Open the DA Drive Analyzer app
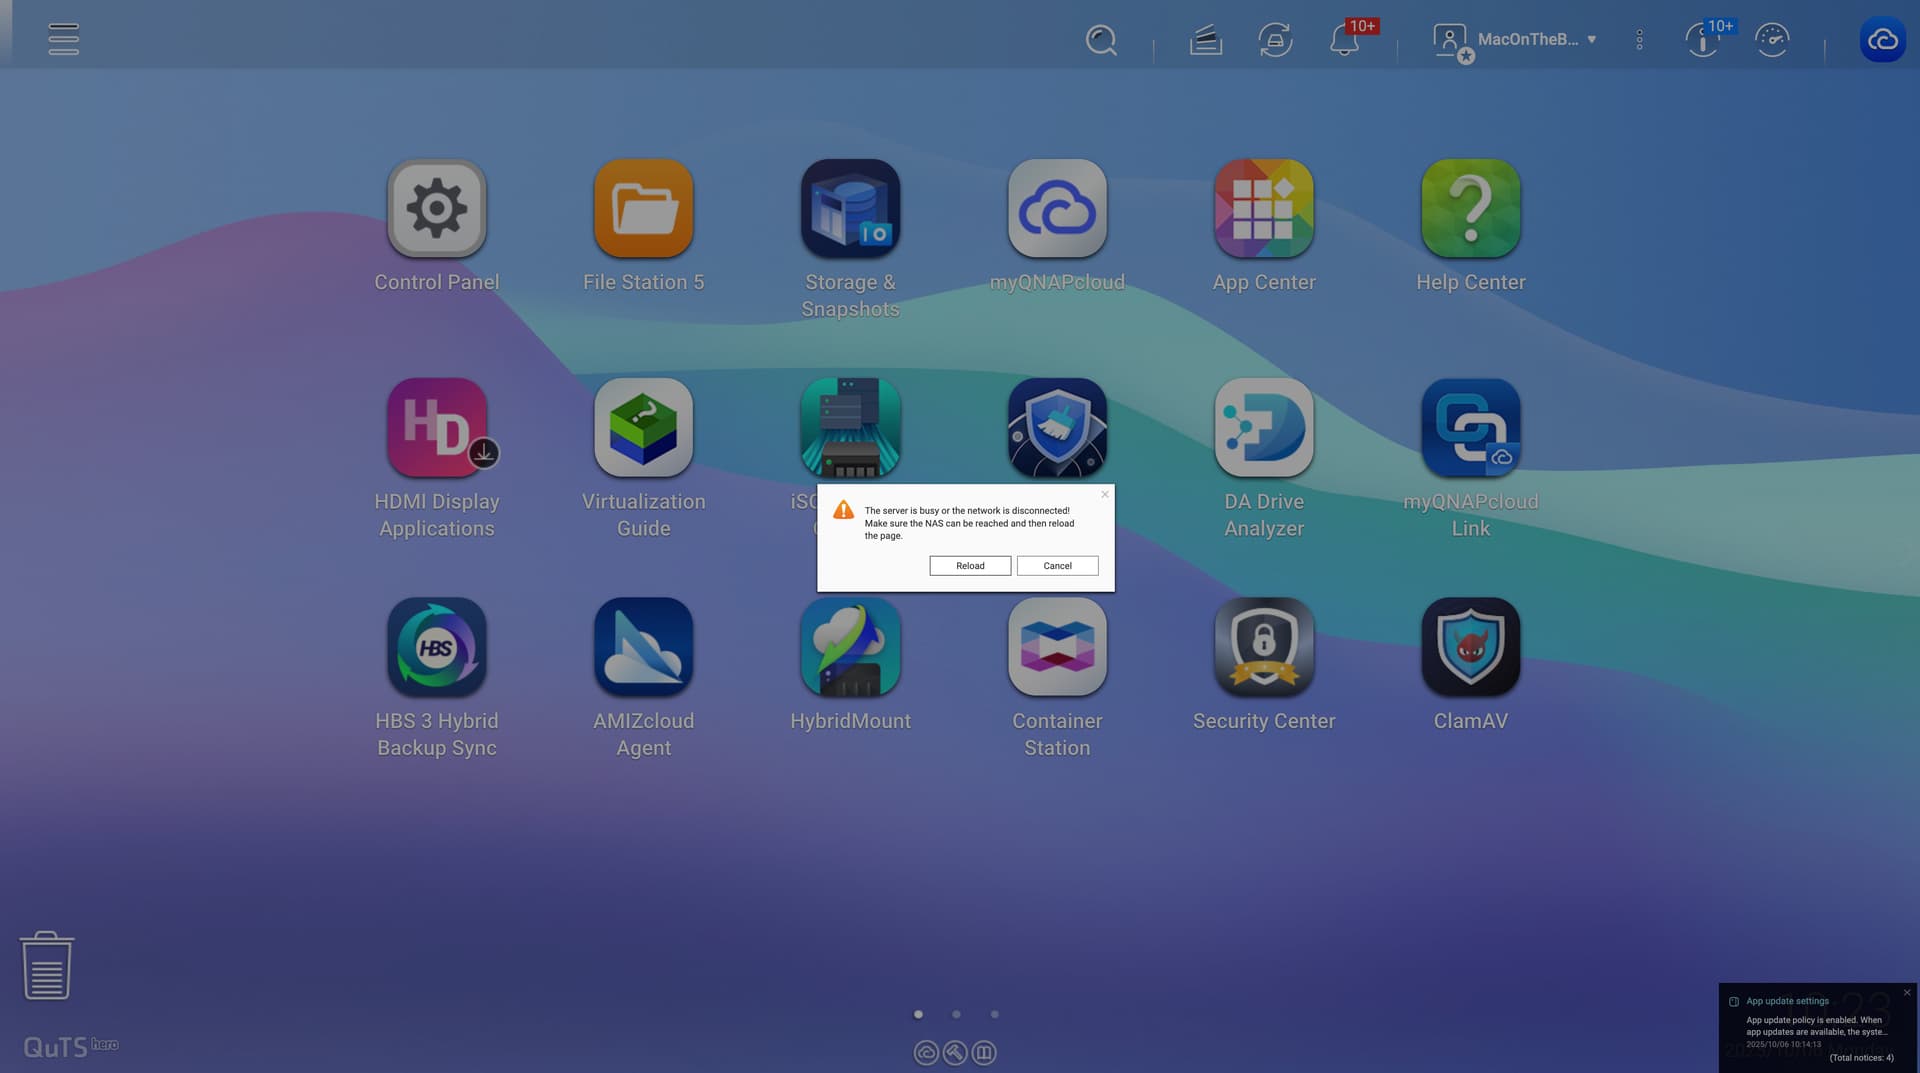The height and width of the screenshot is (1073, 1920). (1263, 428)
